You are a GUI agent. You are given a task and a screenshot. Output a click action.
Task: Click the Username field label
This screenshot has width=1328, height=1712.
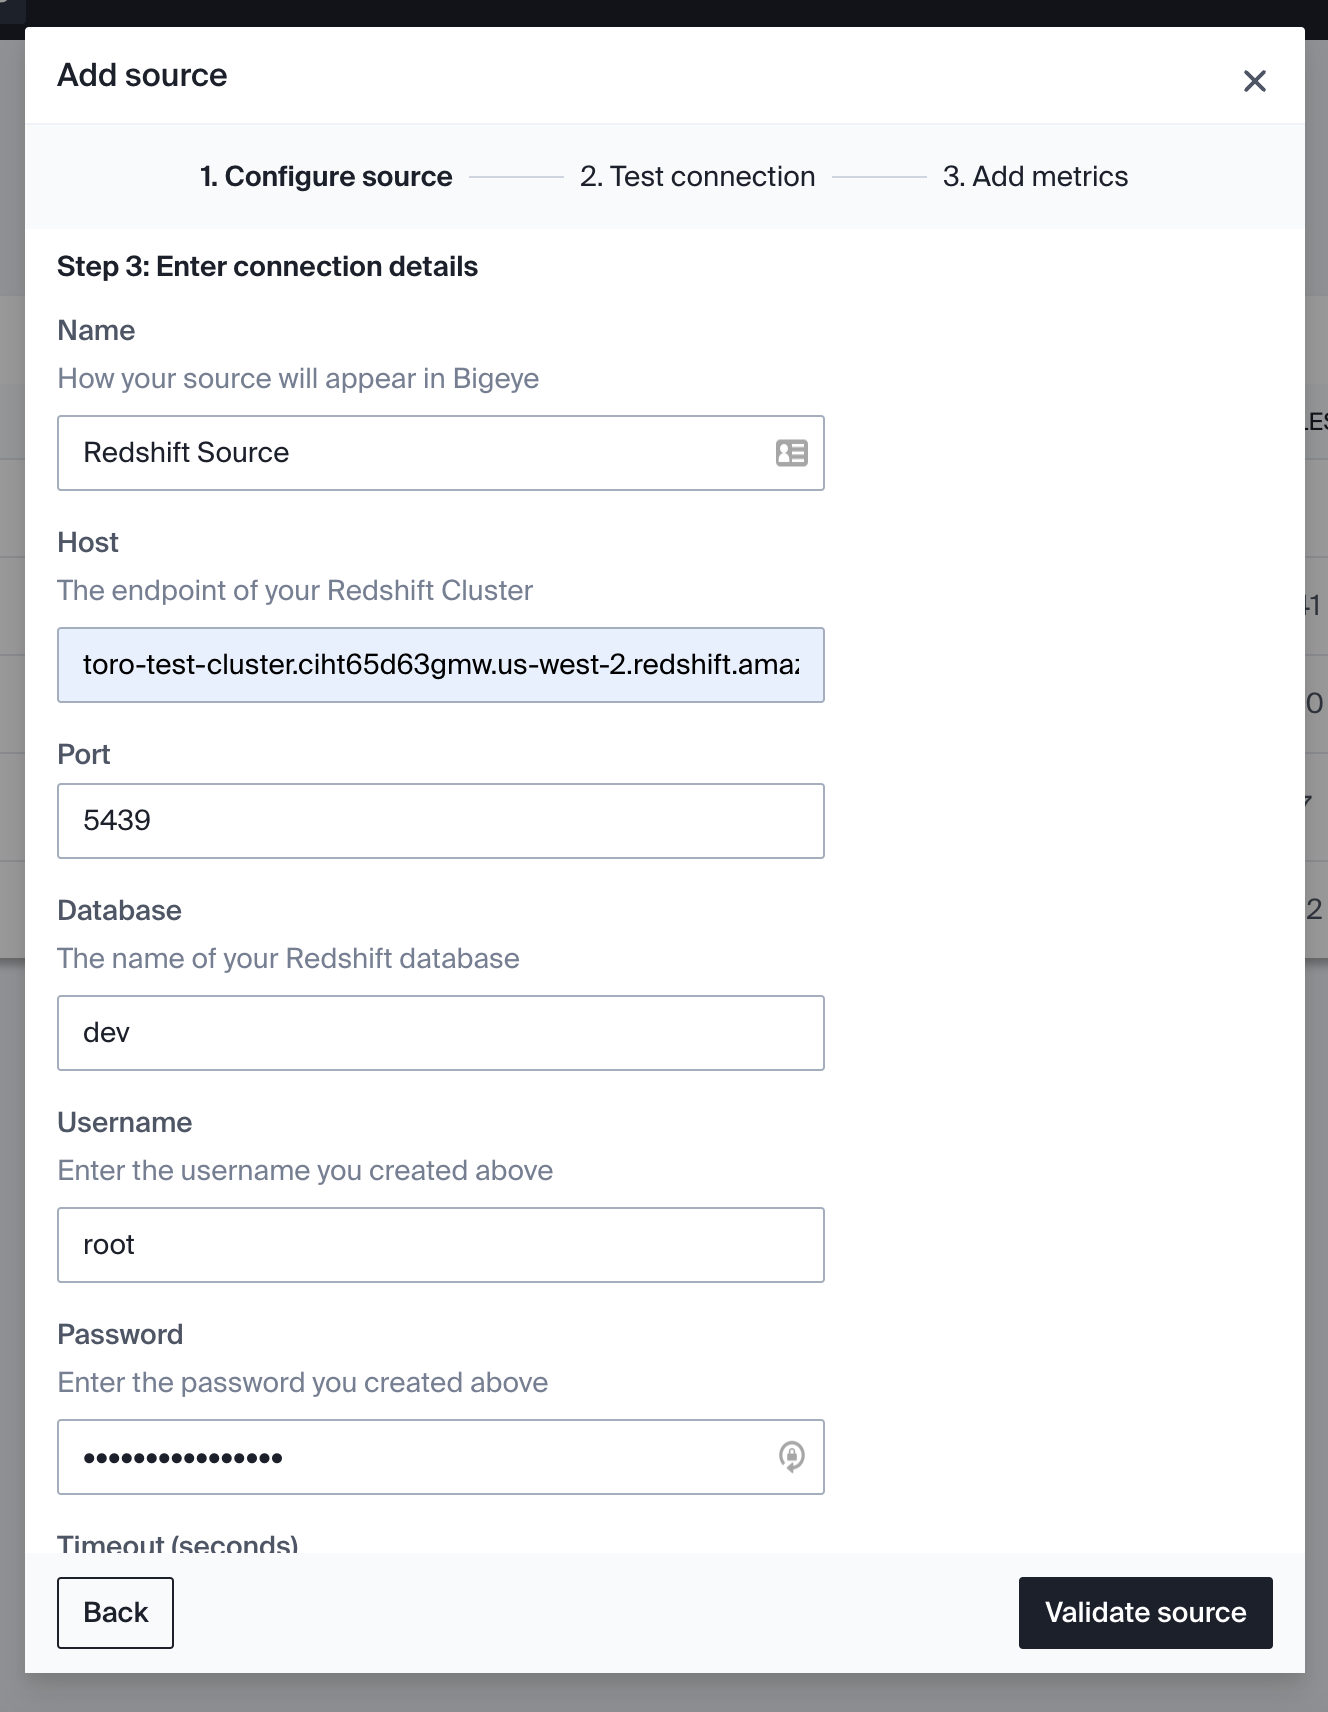[x=124, y=1123]
